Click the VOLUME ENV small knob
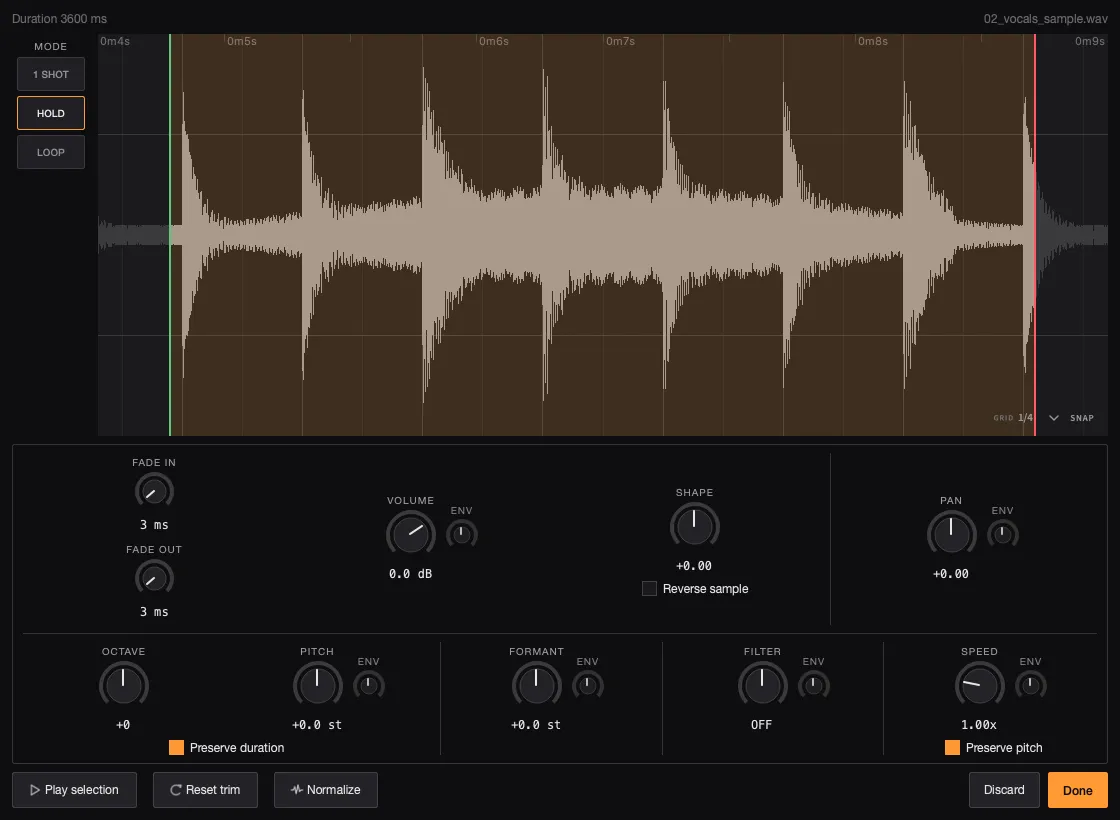Screen dimensions: 1120x820 pyautogui.click(x=461, y=534)
